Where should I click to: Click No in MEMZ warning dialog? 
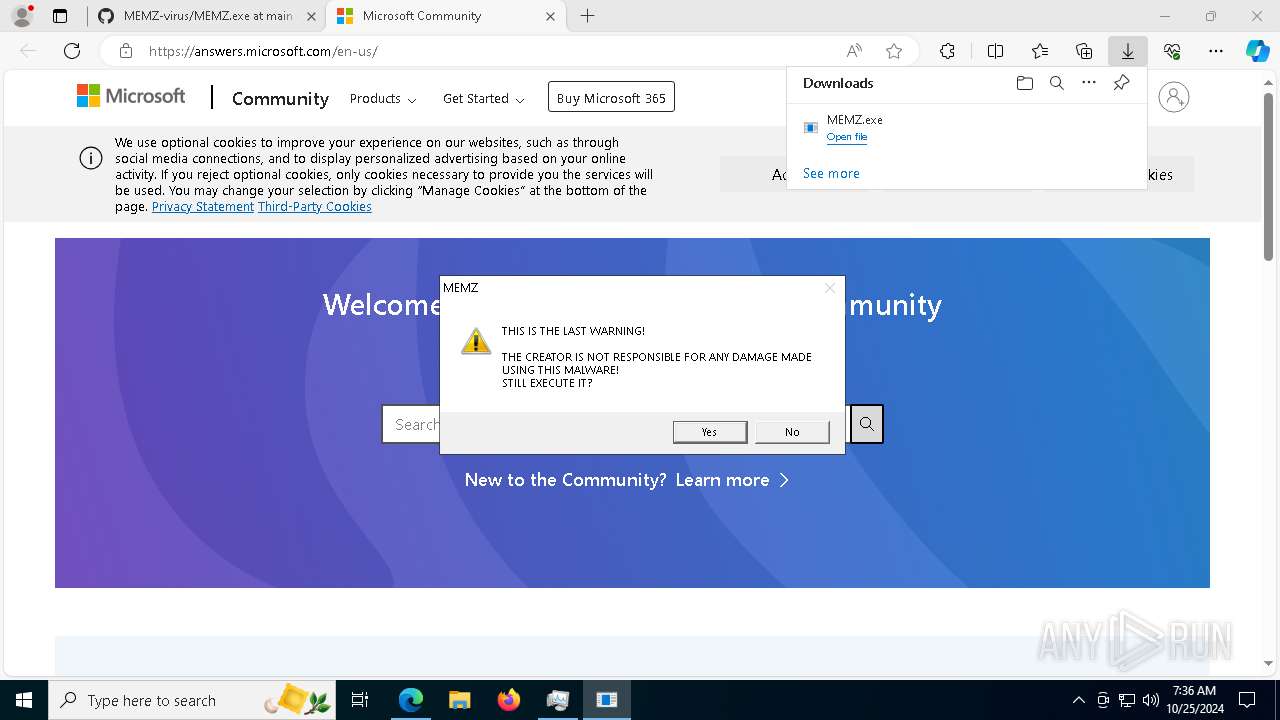click(792, 431)
